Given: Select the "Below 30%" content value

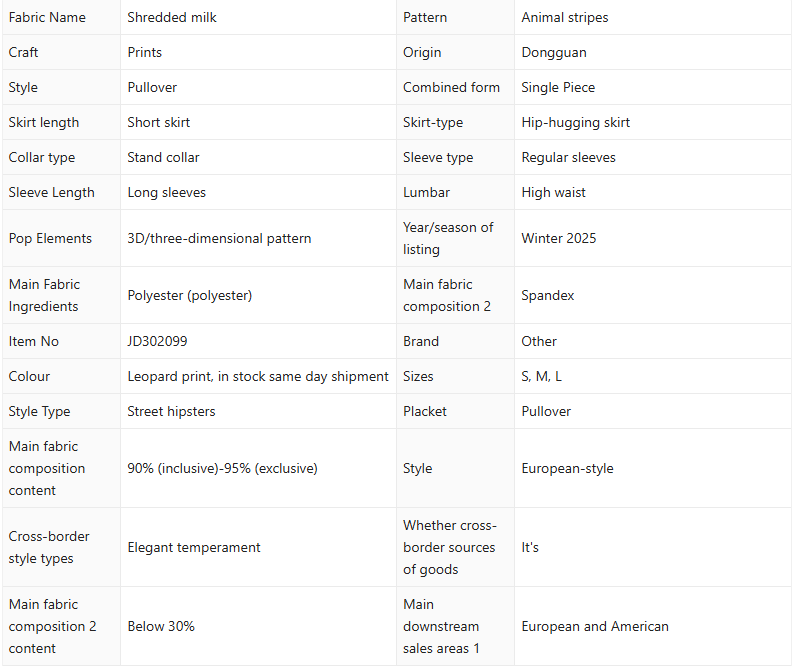Looking at the screenshot, I should pos(161,626).
